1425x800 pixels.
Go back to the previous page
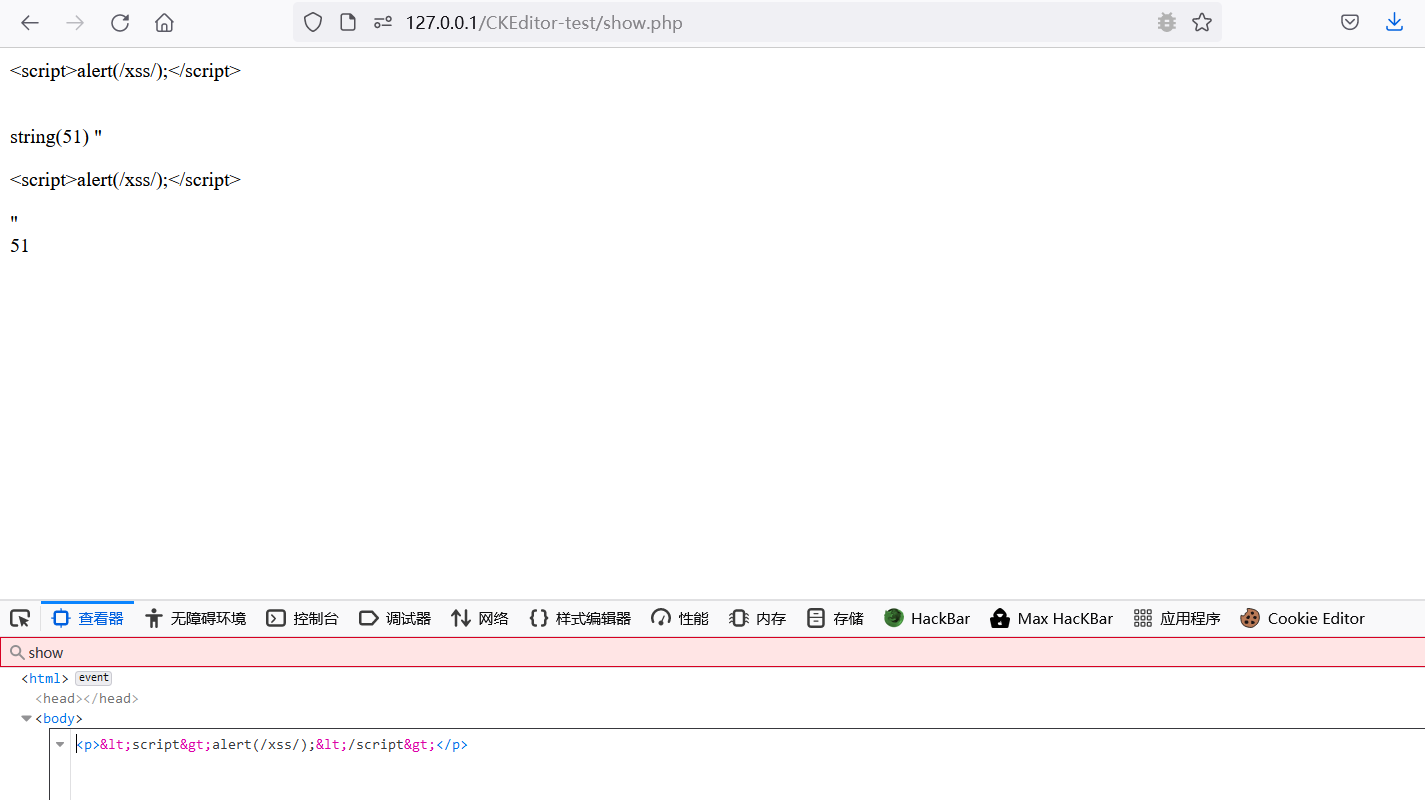click(29, 21)
